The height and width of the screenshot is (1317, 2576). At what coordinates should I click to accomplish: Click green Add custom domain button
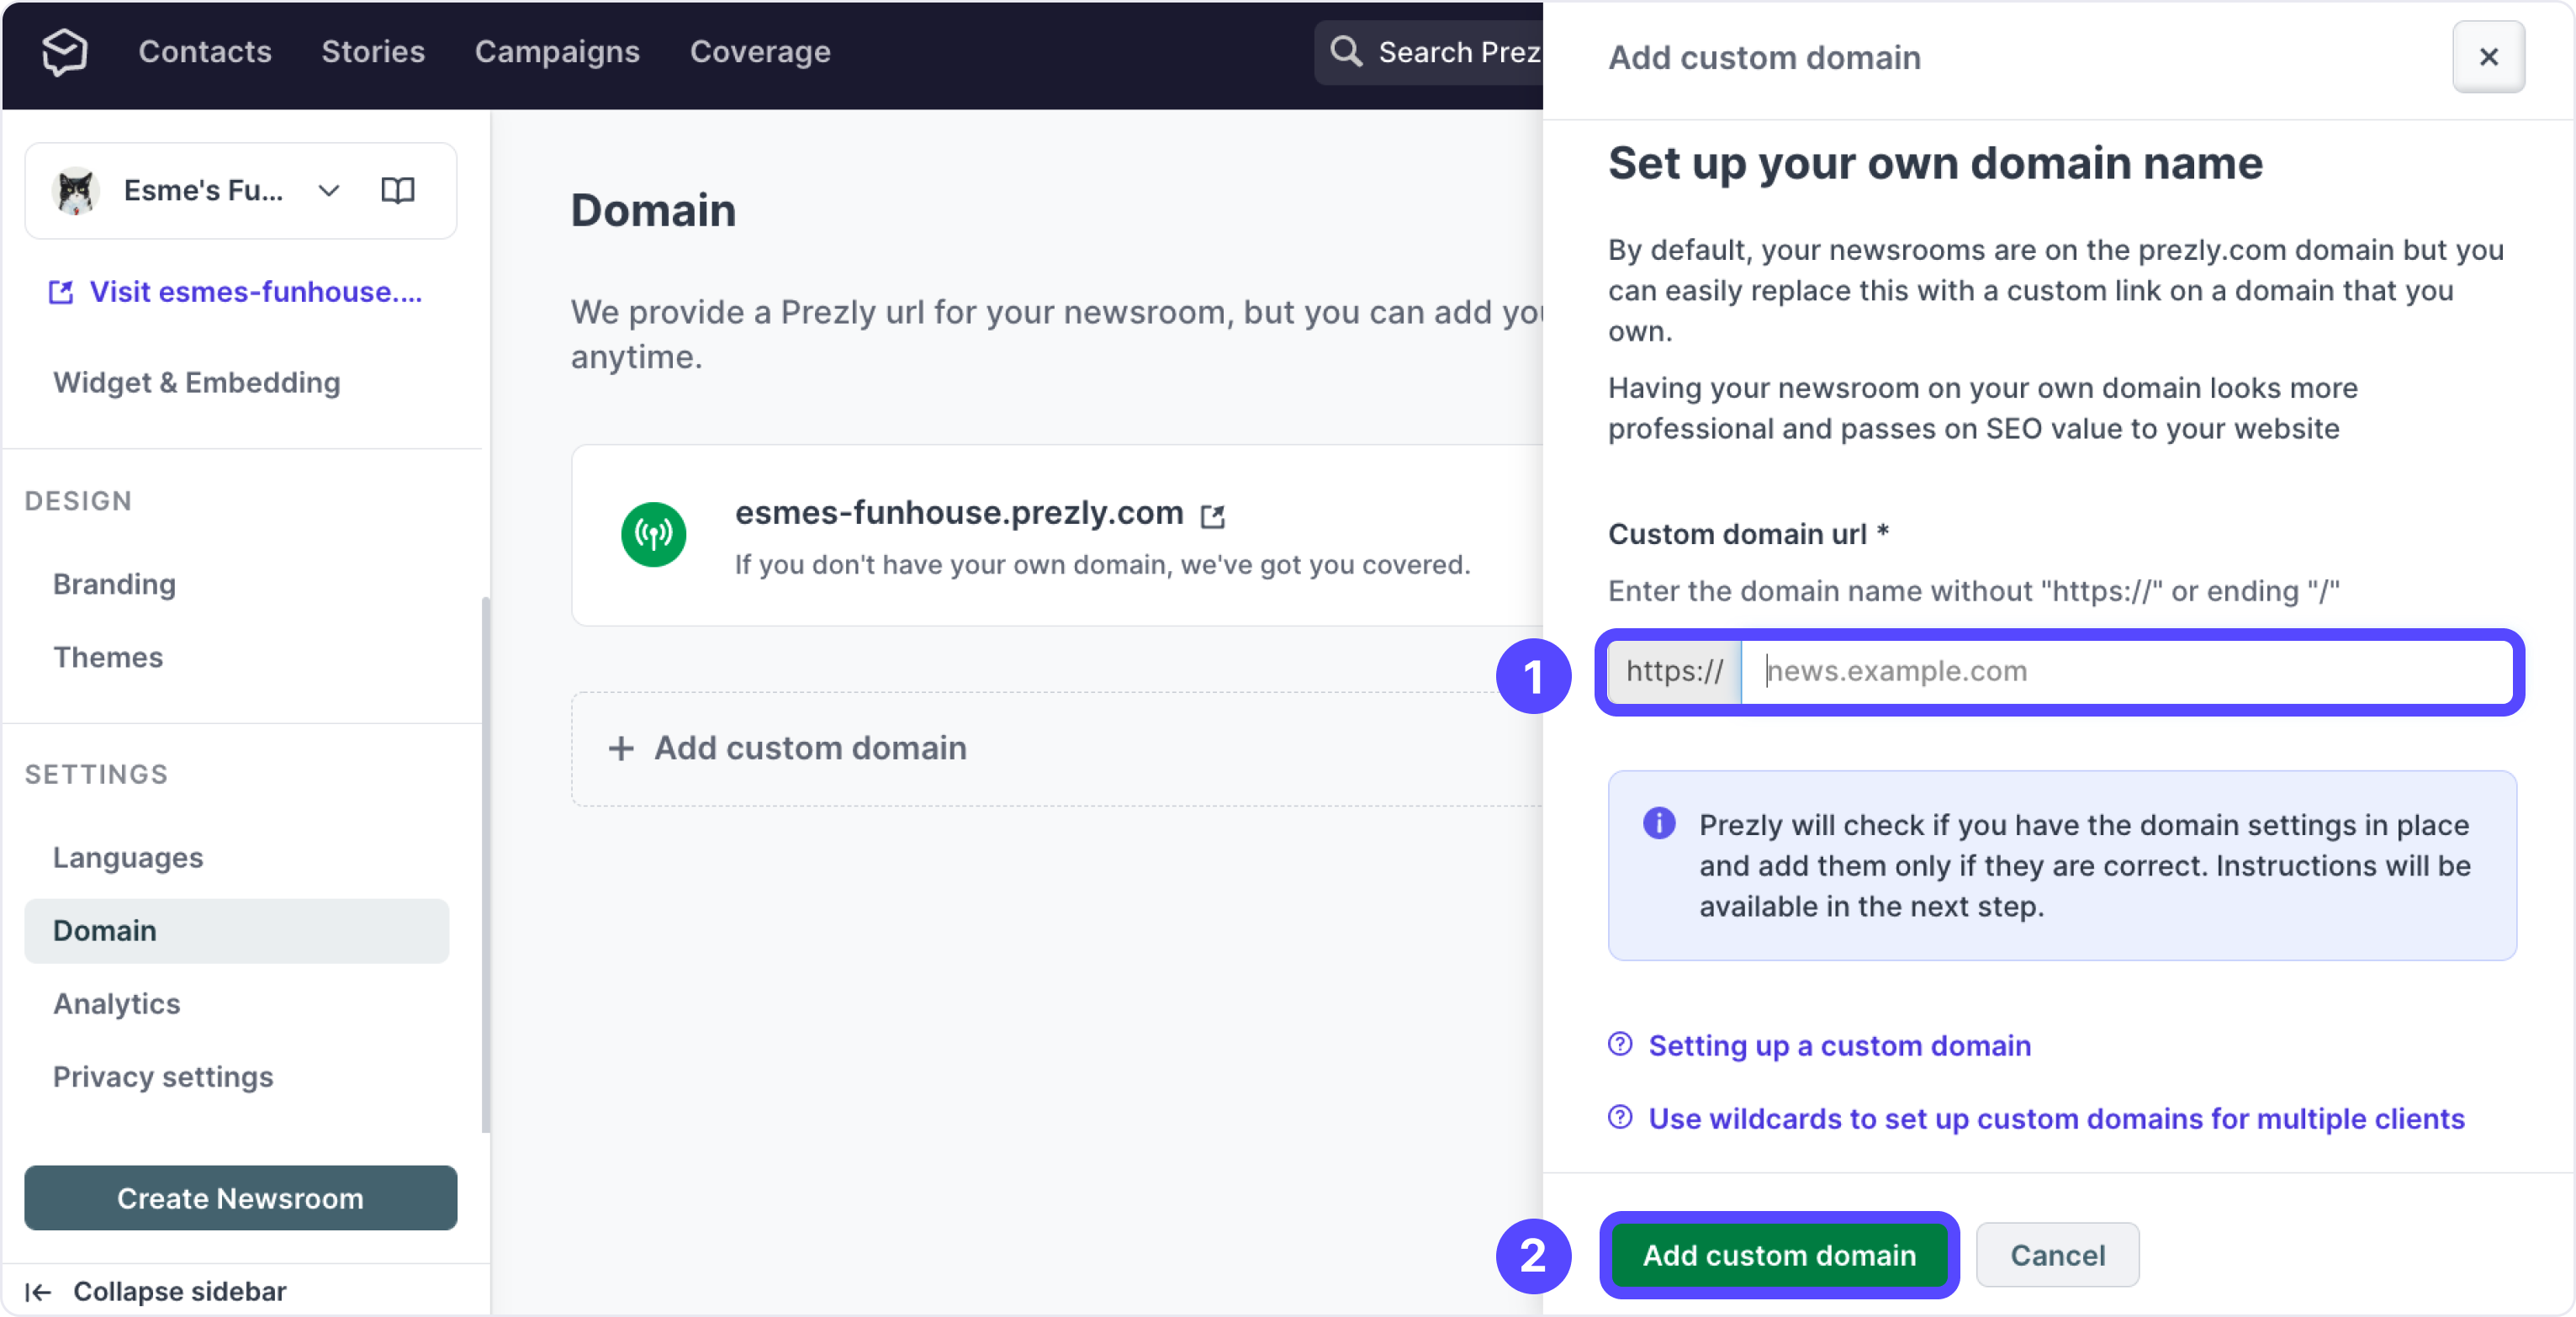[1779, 1256]
